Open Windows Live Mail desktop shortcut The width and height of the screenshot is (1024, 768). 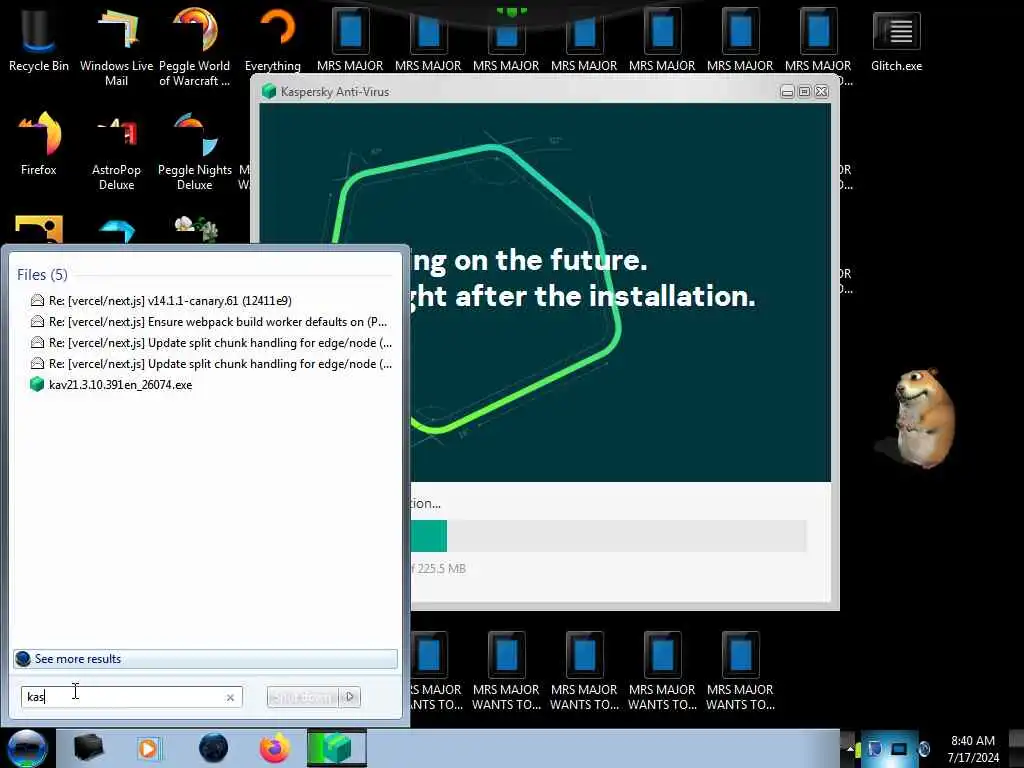click(116, 47)
